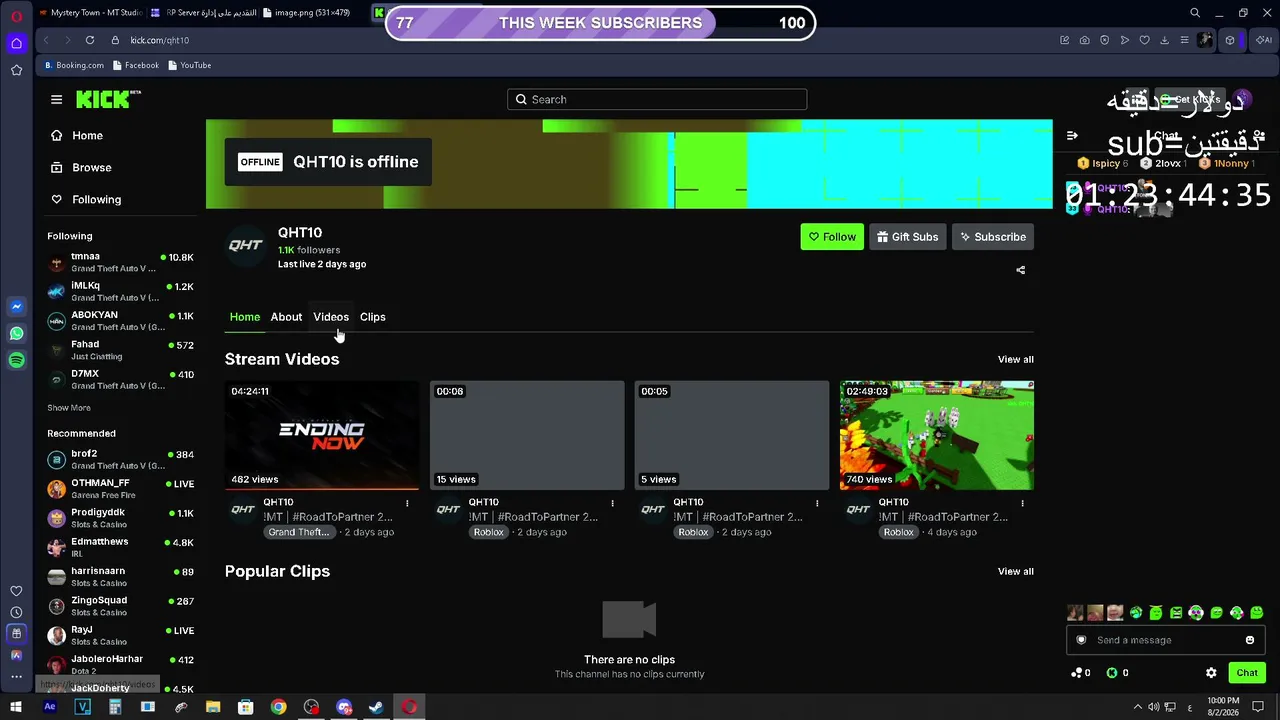
Task: Open tmnaa channel in Following list
Action: 121,263
